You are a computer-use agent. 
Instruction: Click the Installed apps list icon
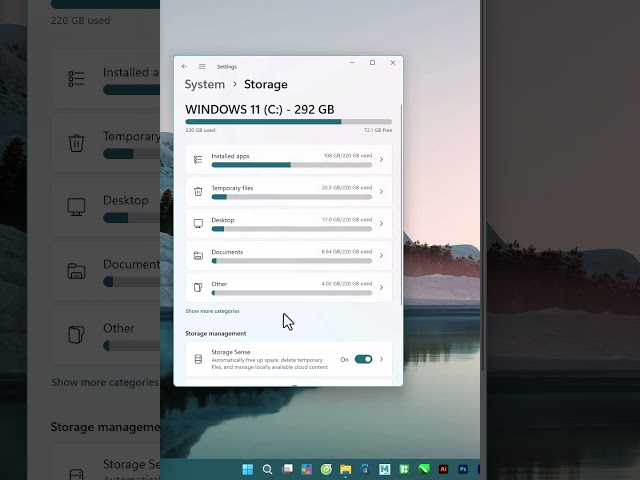click(198, 160)
